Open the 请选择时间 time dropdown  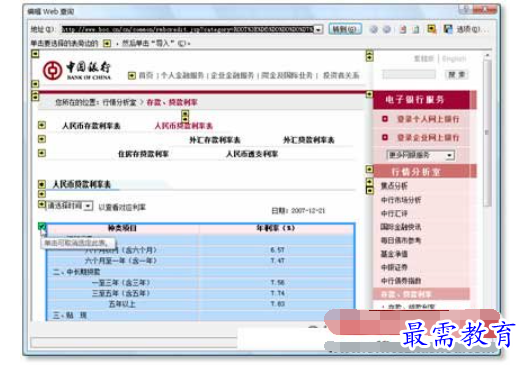coord(70,206)
